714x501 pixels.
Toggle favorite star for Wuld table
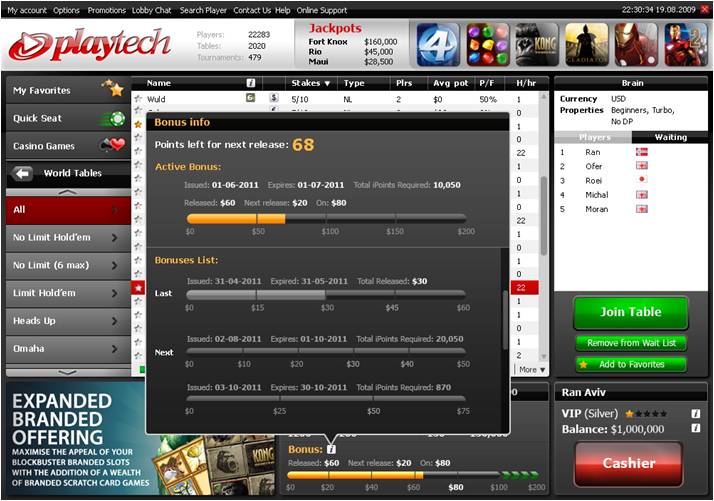click(x=138, y=98)
